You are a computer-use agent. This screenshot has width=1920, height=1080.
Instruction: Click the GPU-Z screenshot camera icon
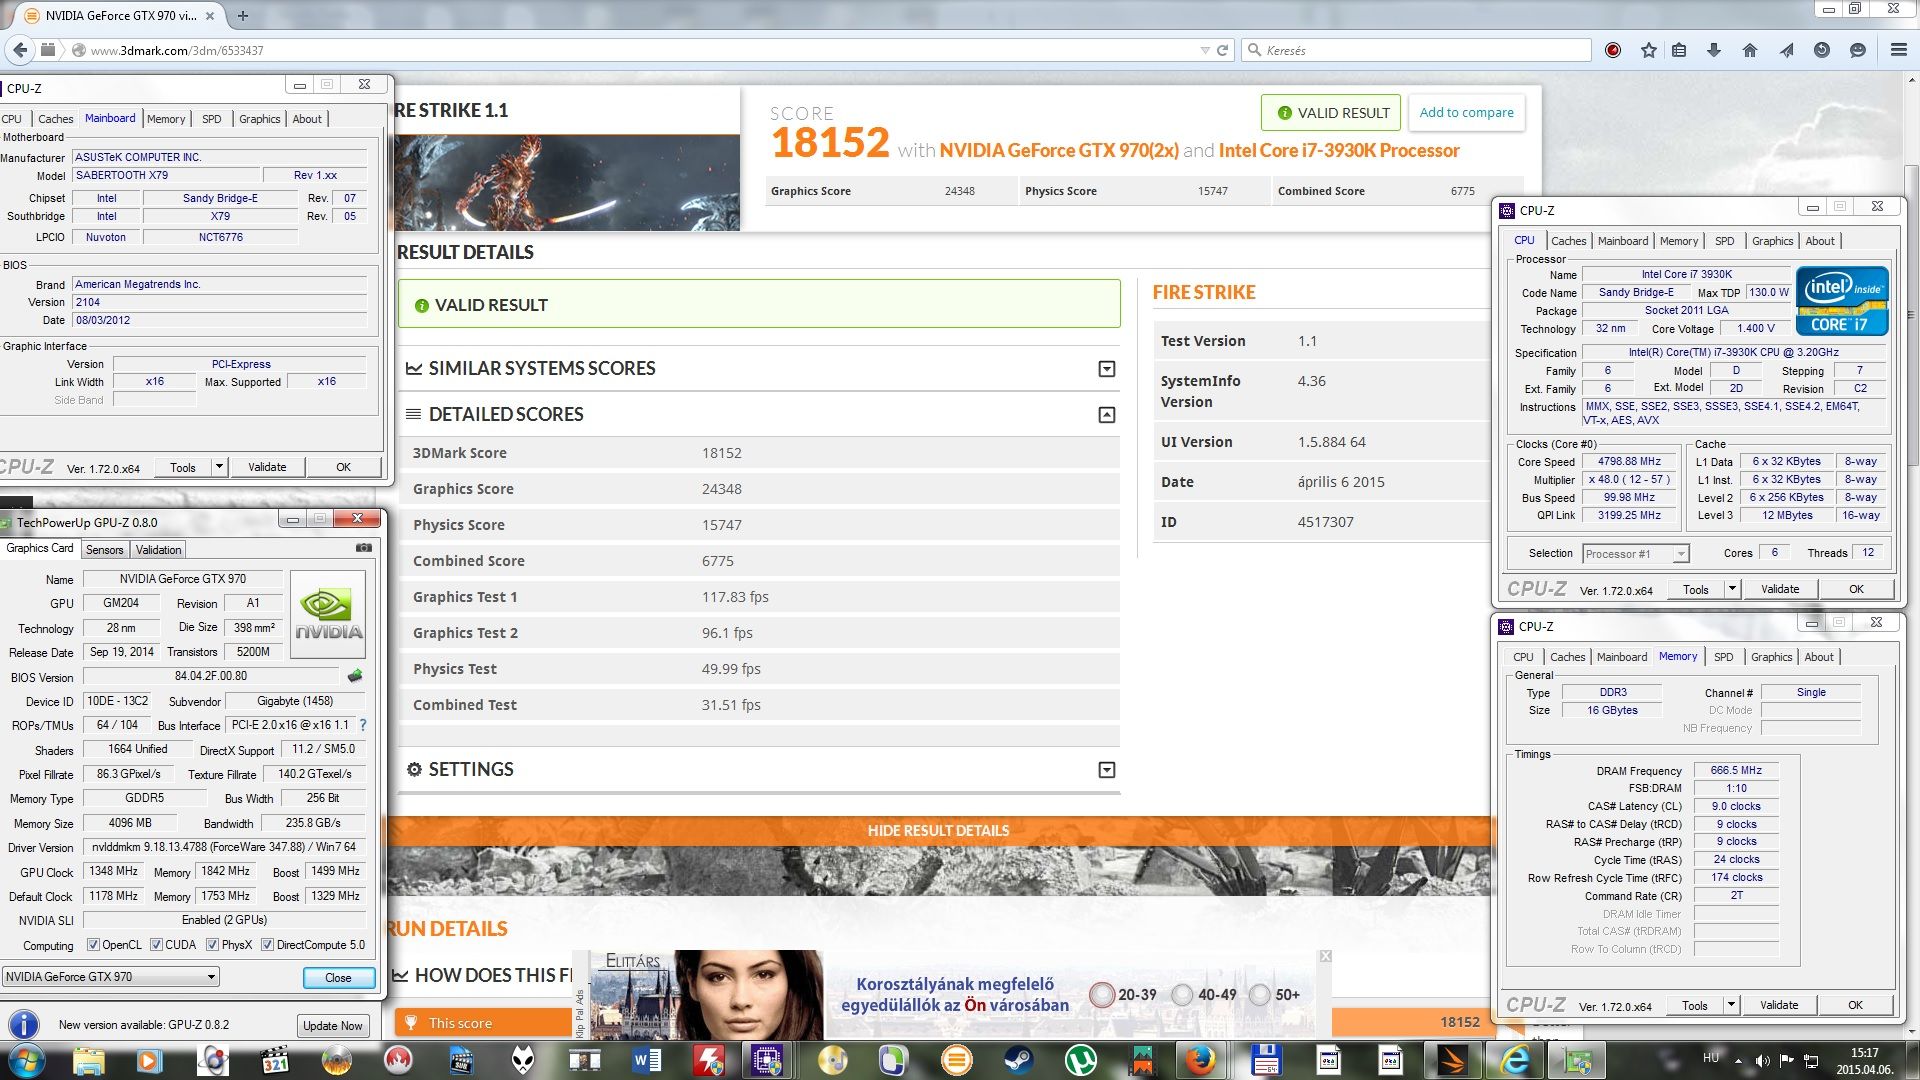pos(364,548)
